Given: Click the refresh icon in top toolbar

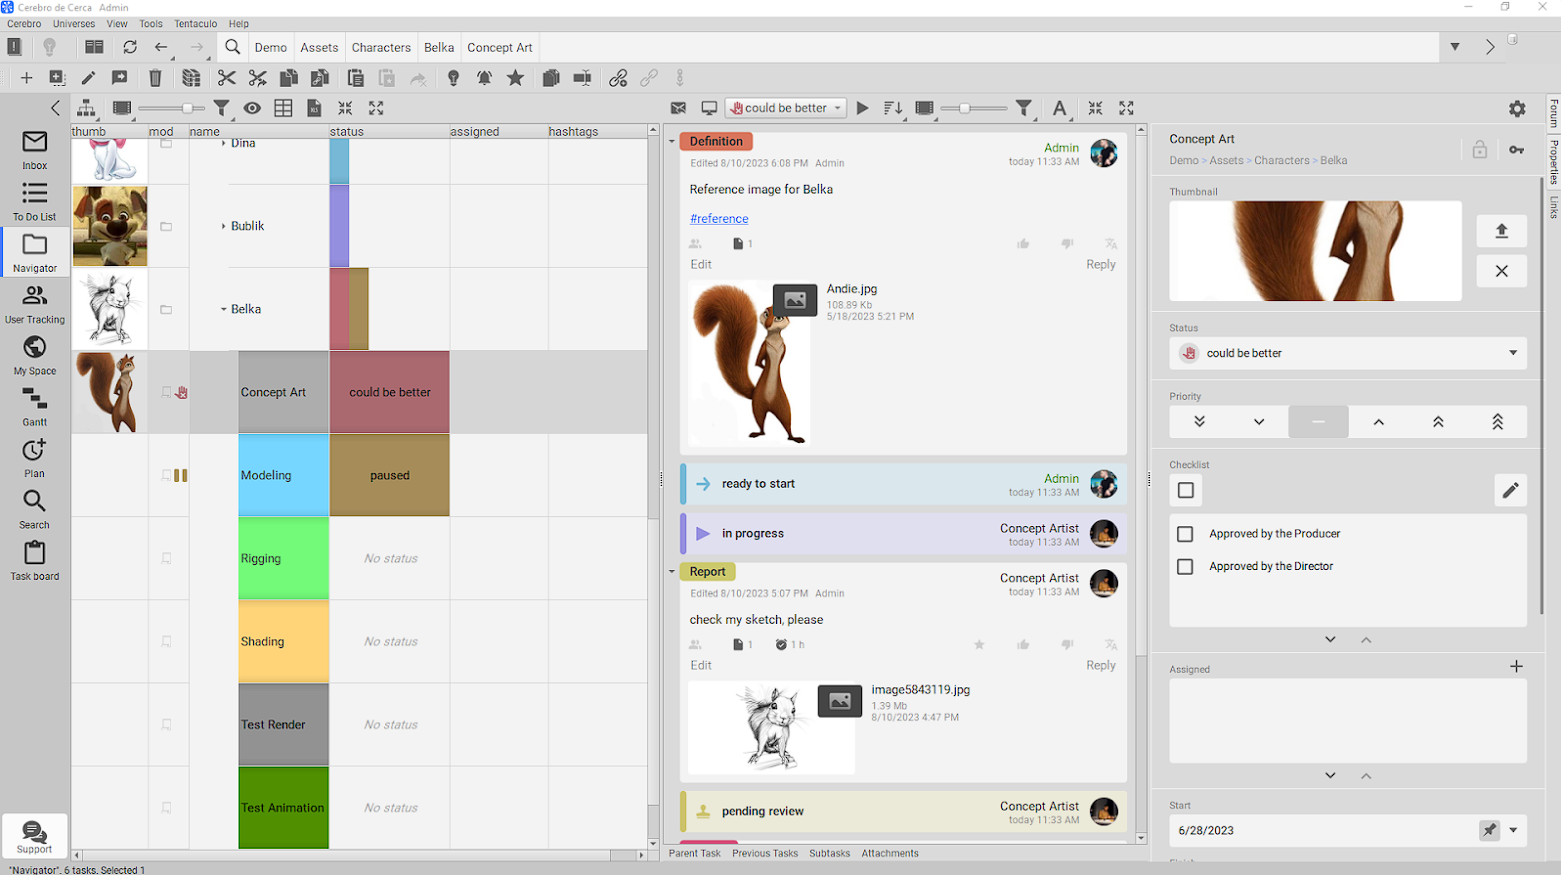Looking at the screenshot, I should coord(130,47).
